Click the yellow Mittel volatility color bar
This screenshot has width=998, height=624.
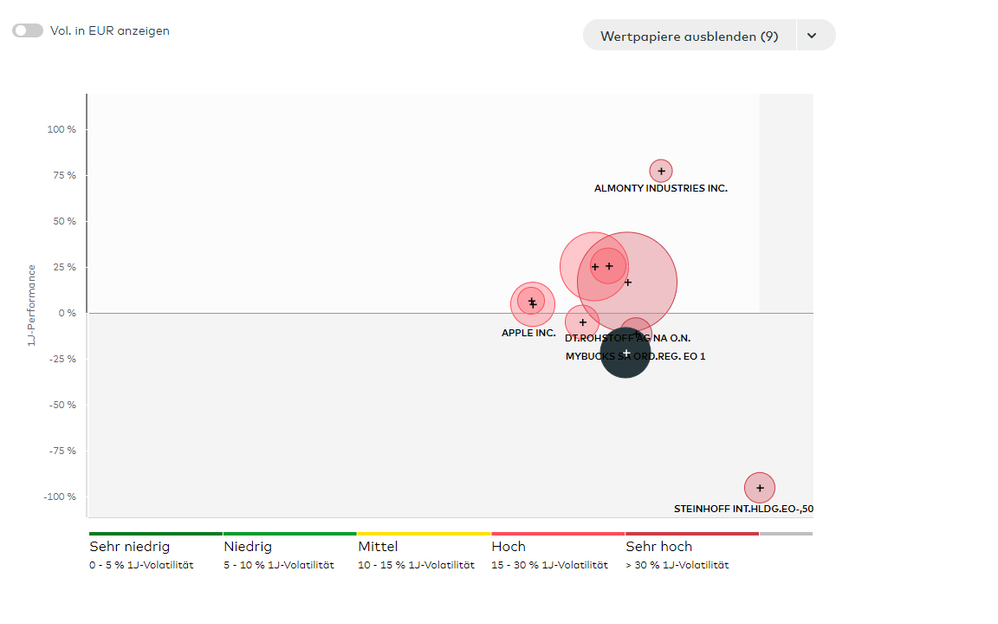[423, 534]
